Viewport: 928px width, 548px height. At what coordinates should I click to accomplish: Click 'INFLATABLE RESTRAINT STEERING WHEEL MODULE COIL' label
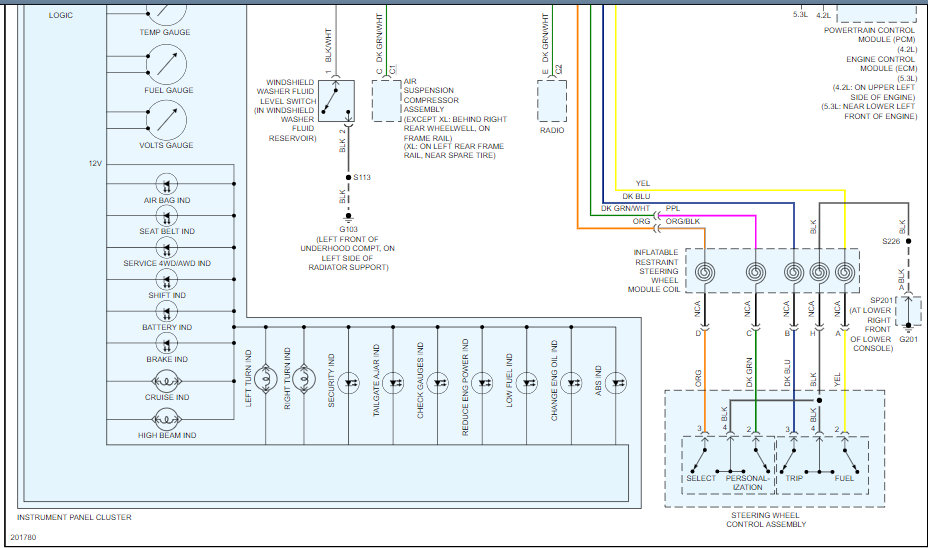(x=654, y=271)
